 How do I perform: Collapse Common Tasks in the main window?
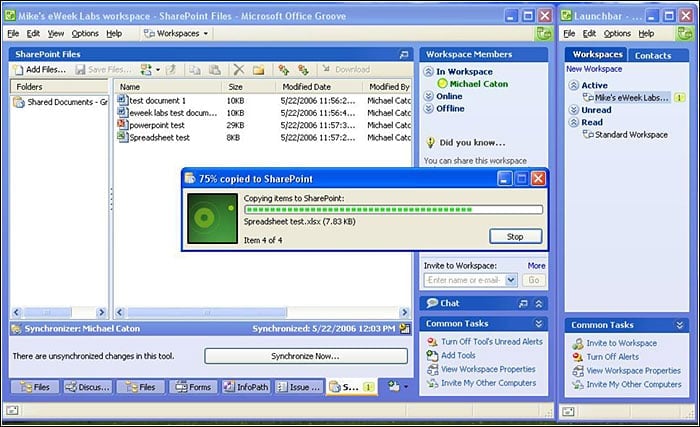coord(539,323)
